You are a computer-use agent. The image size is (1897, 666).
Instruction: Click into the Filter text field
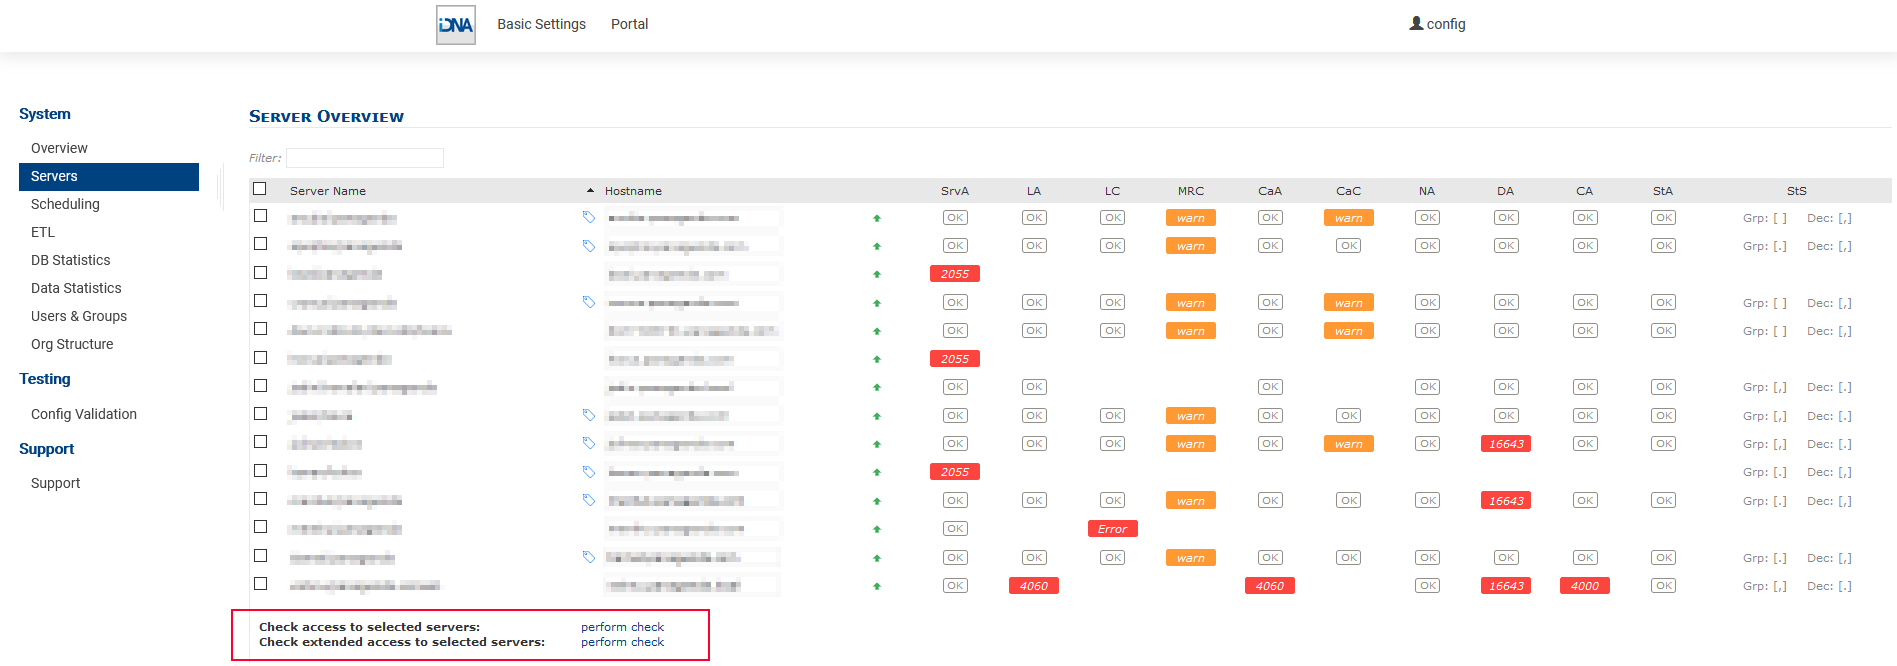click(x=364, y=158)
